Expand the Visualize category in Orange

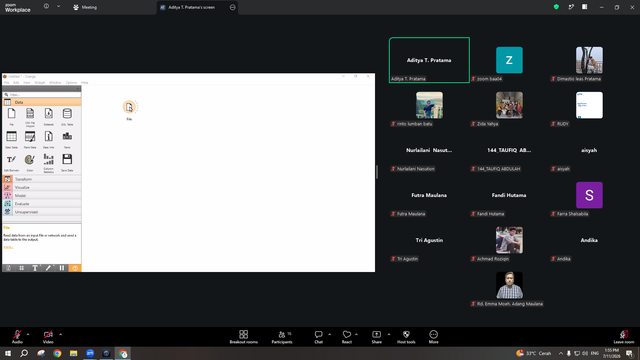click(42, 187)
